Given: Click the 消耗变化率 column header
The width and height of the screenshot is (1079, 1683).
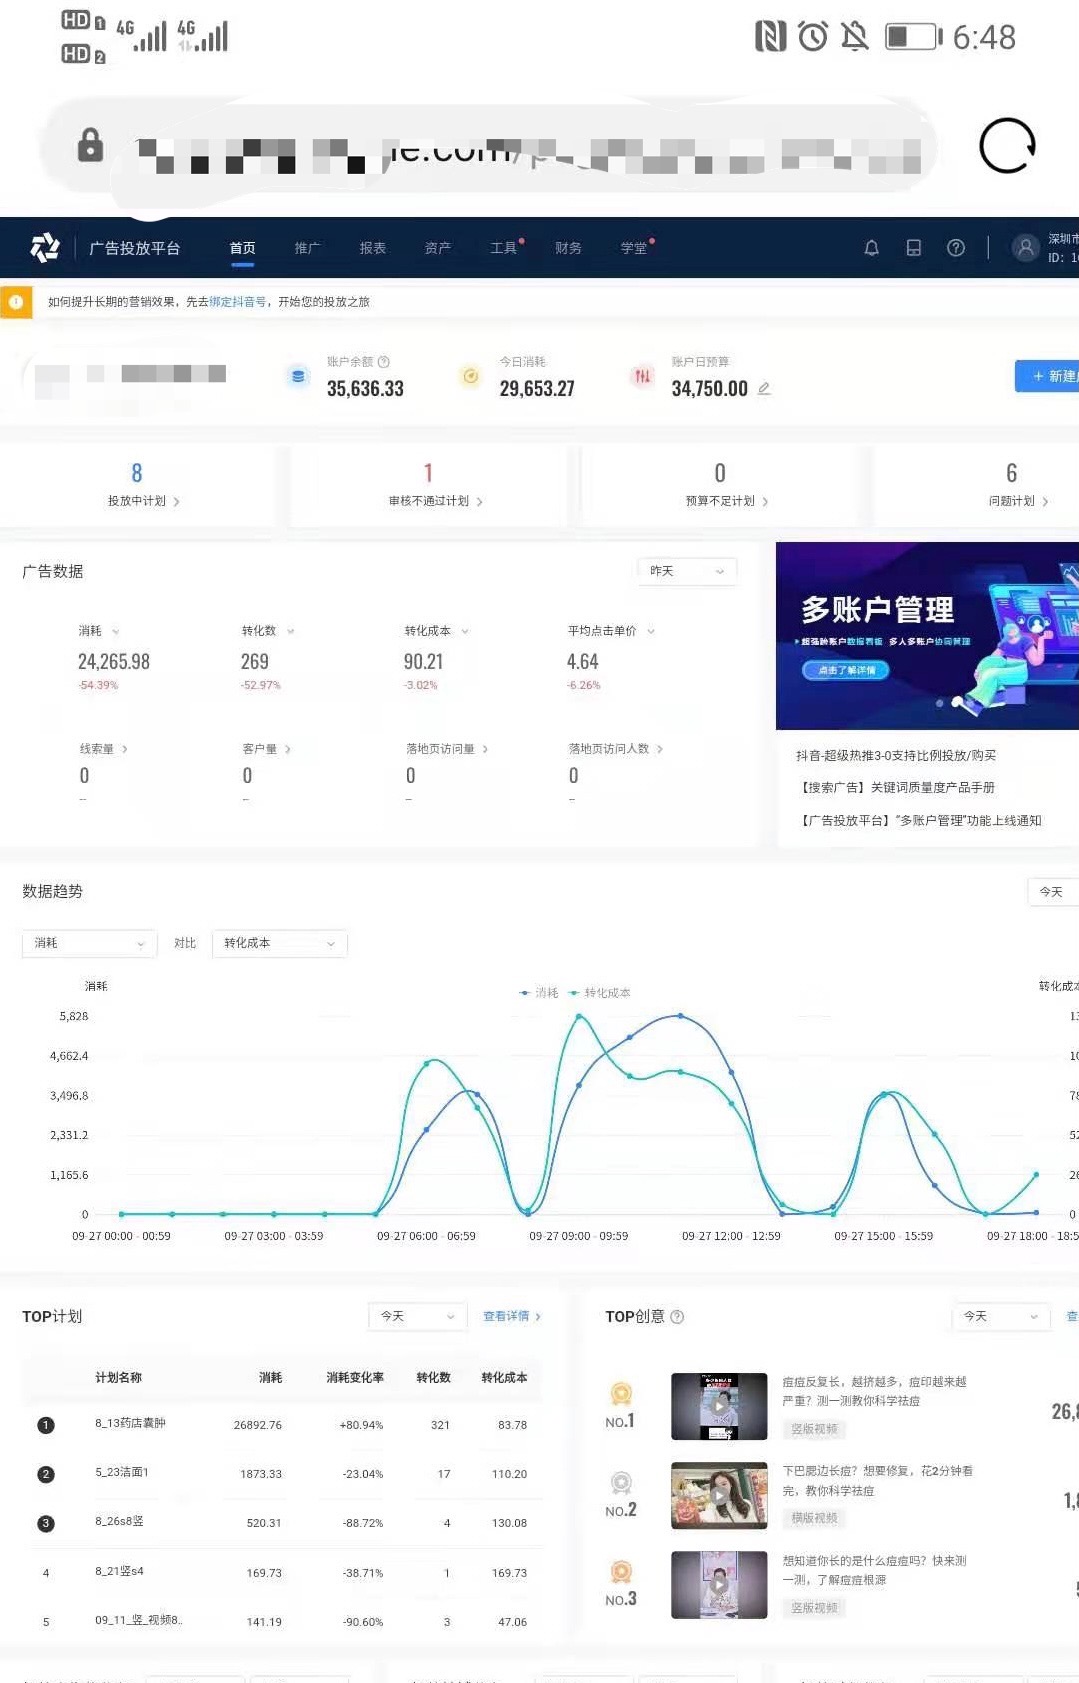Looking at the screenshot, I should (x=355, y=1378).
